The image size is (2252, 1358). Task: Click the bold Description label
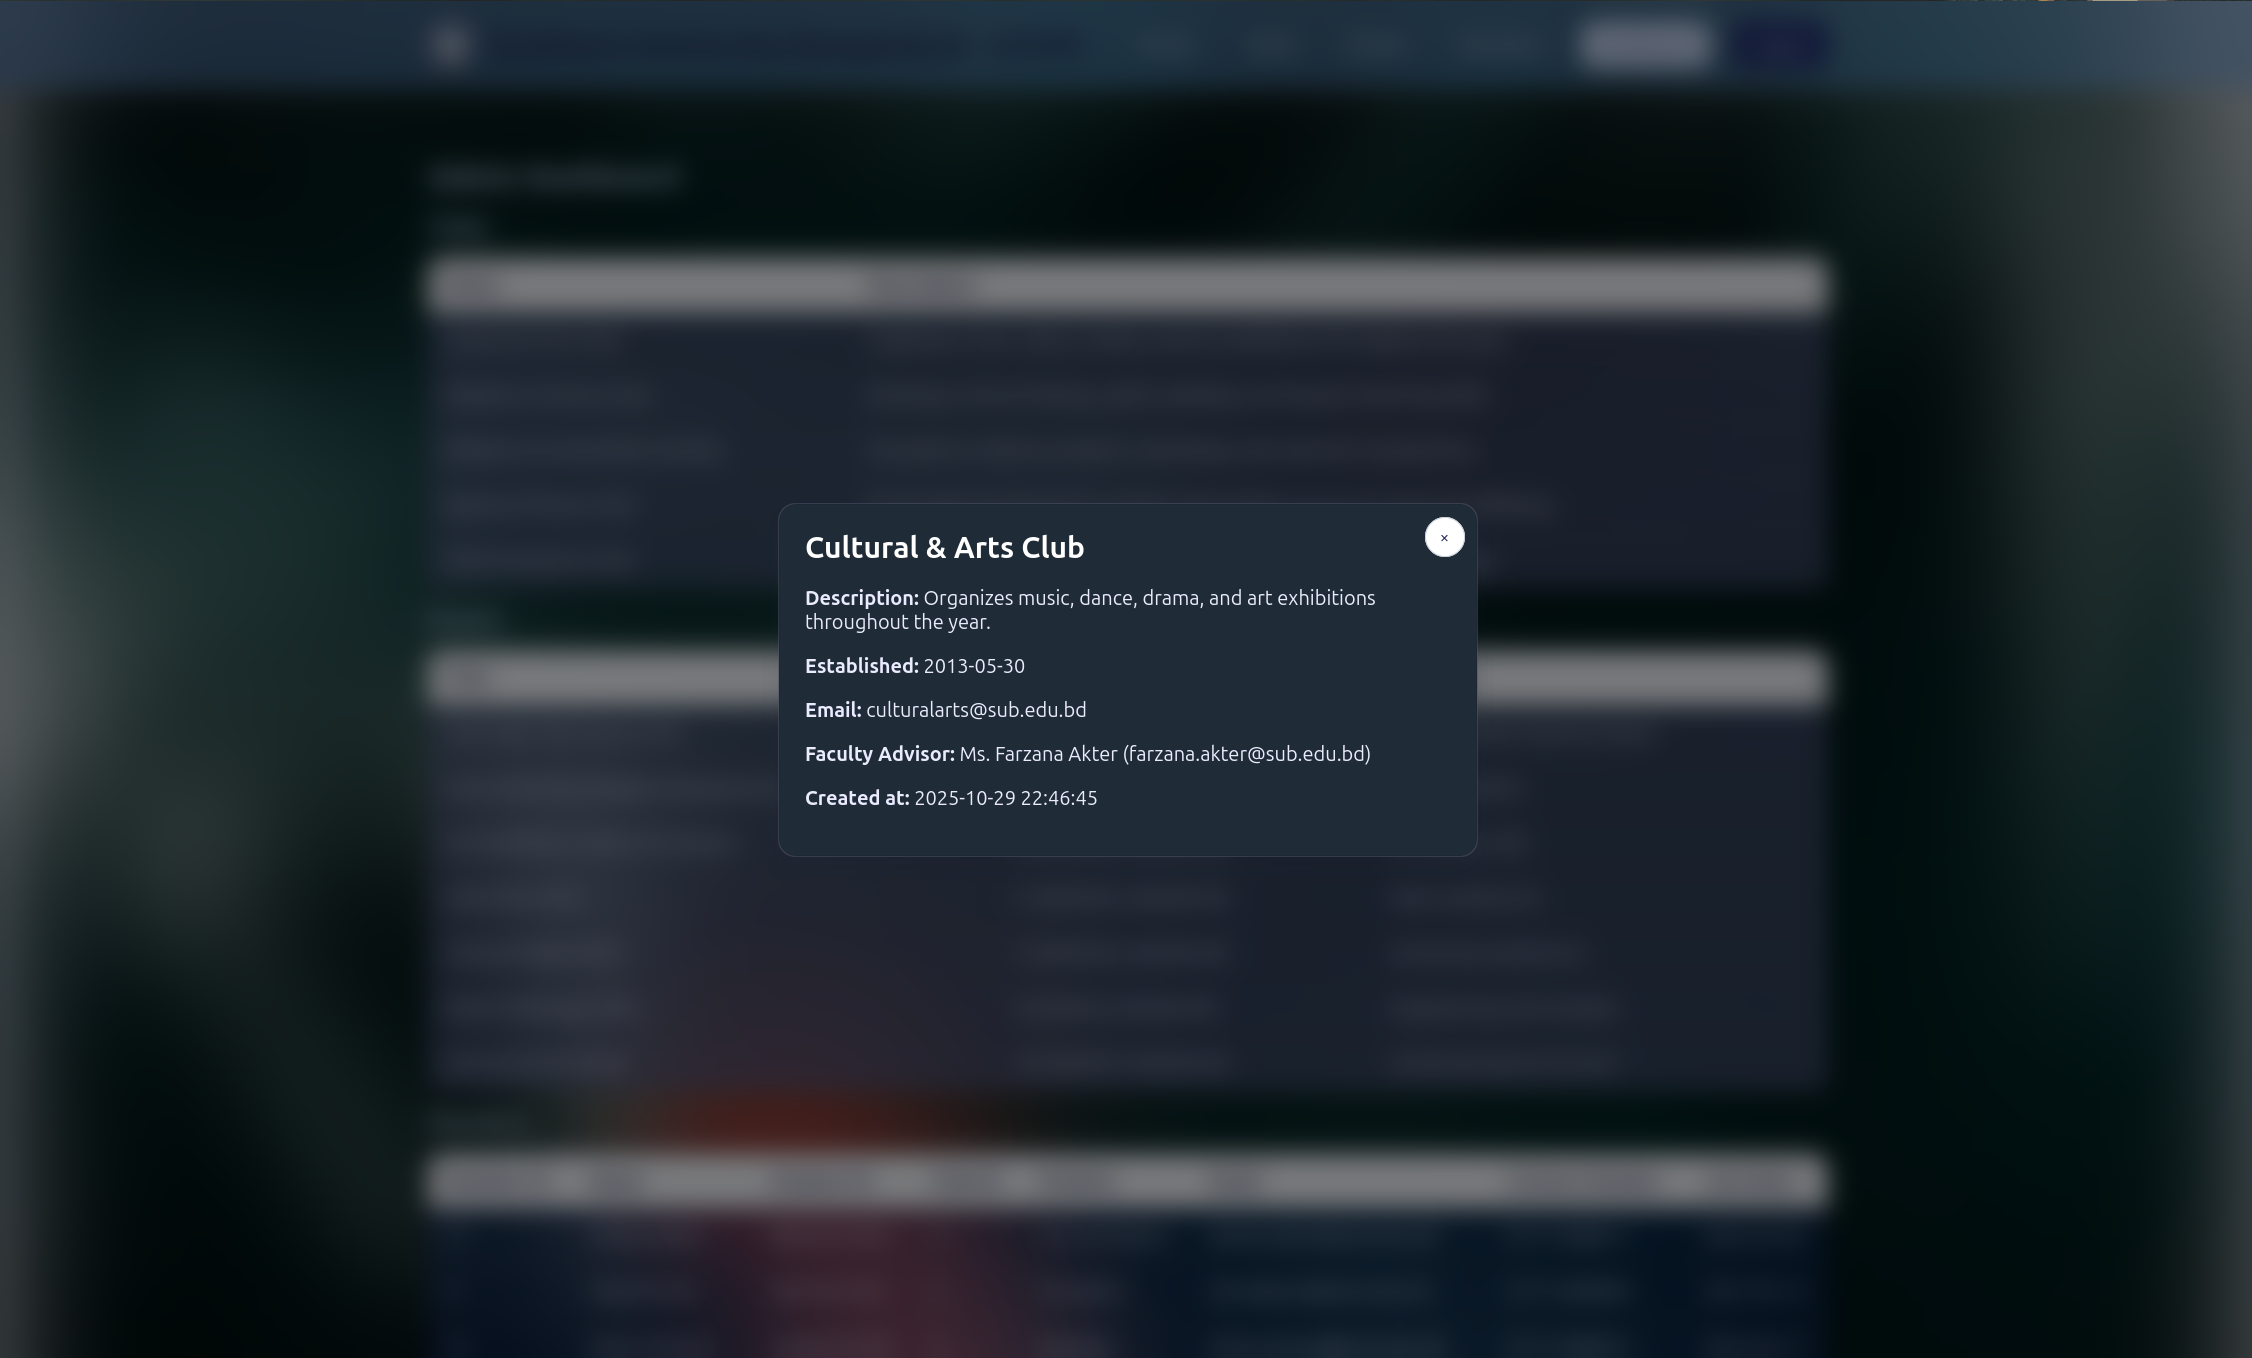click(x=862, y=597)
